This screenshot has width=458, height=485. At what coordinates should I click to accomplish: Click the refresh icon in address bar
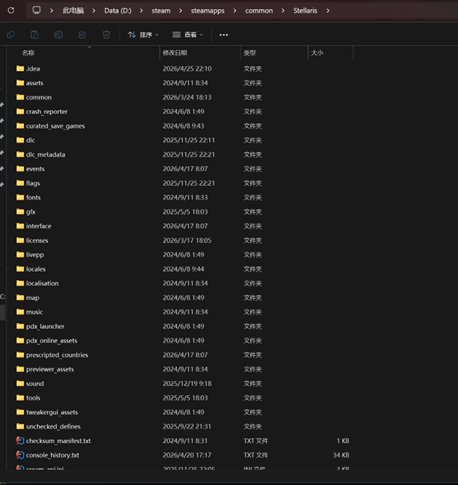(11, 11)
